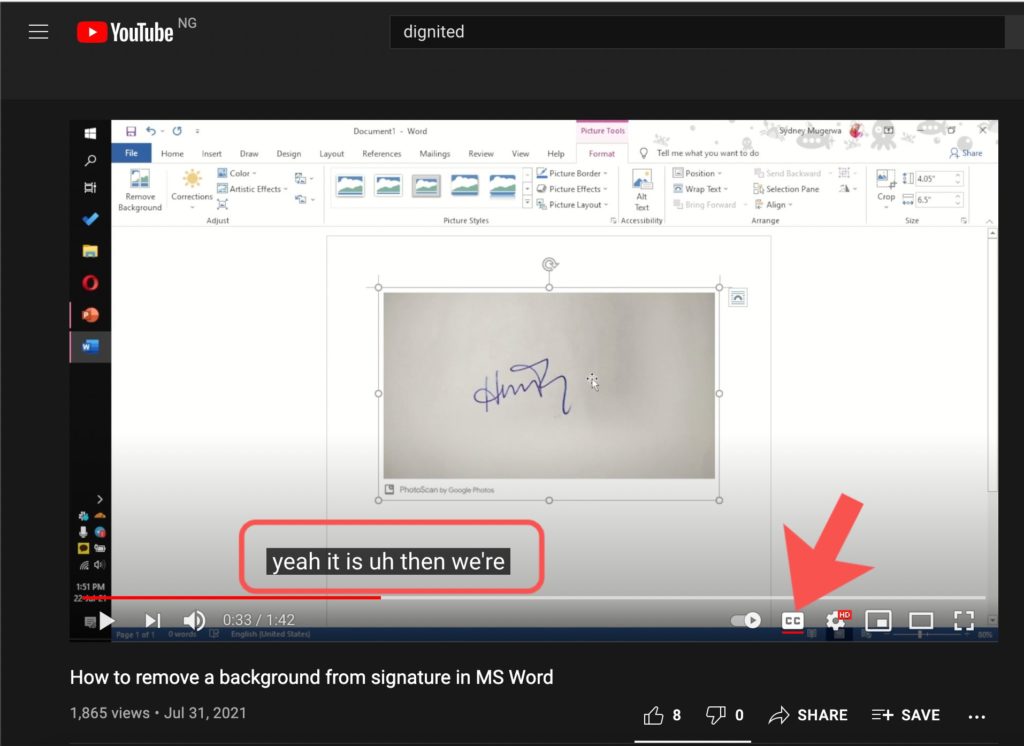The width and height of the screenshot is (1024, 746).
Task: Open the Opera browser taskbar icon
Action: coord(90,283)
